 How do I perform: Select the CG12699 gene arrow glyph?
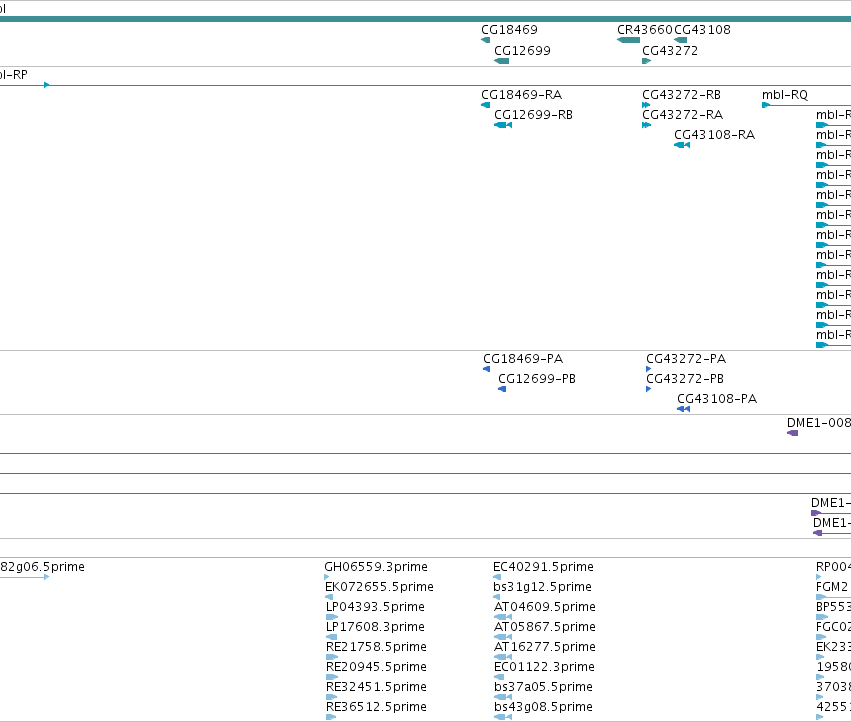click(501, 61)
